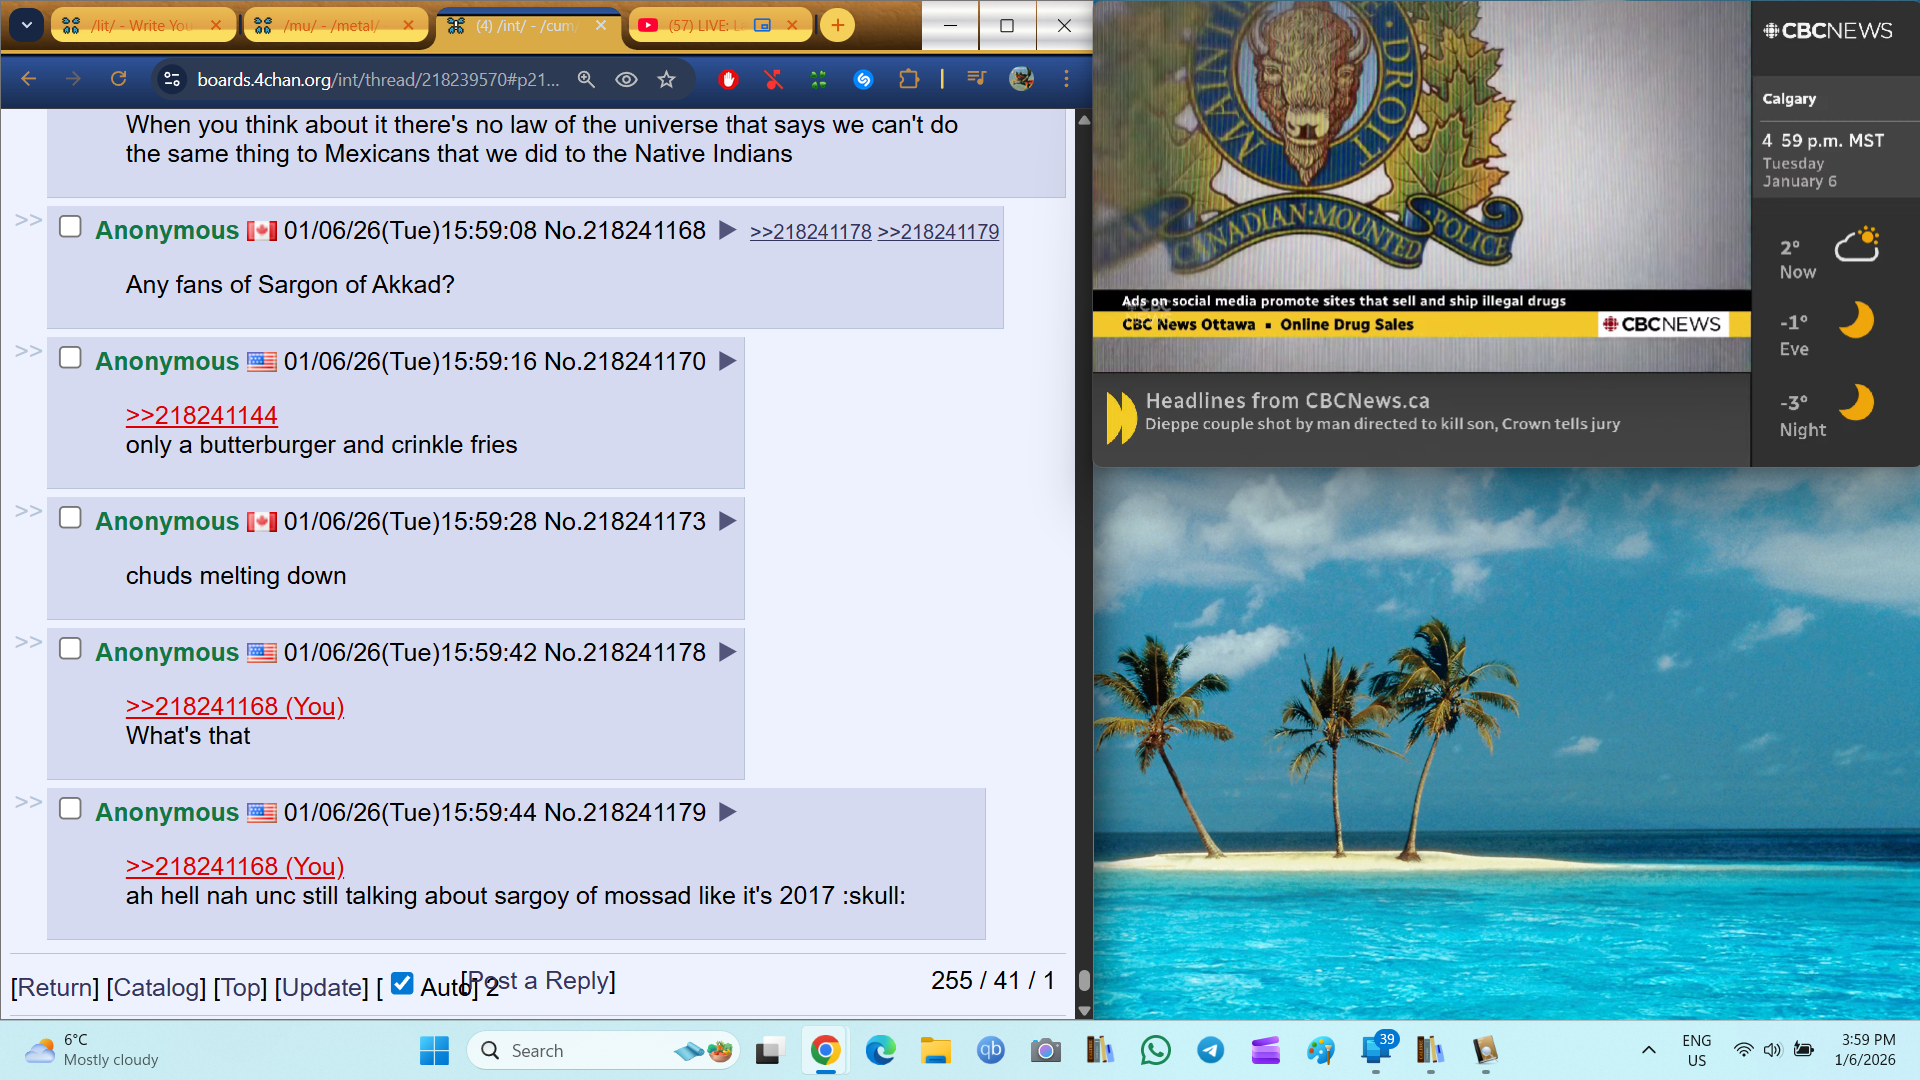The image size is (1920, 1080).
Task: Click the [Catalog] link
Action: [156, 988]
